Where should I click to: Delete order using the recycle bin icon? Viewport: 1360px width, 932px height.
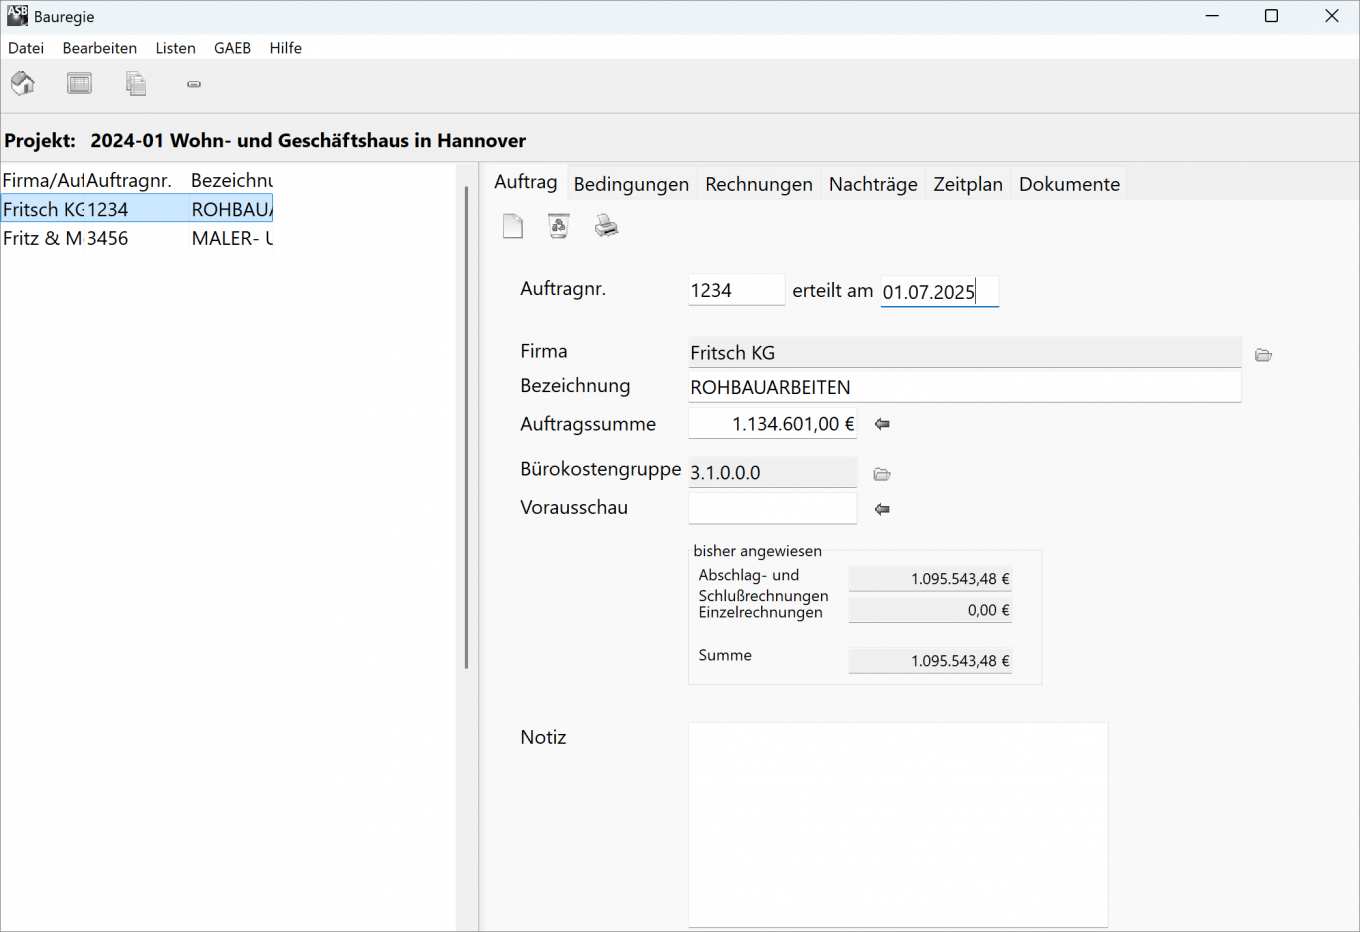[559, 226]
